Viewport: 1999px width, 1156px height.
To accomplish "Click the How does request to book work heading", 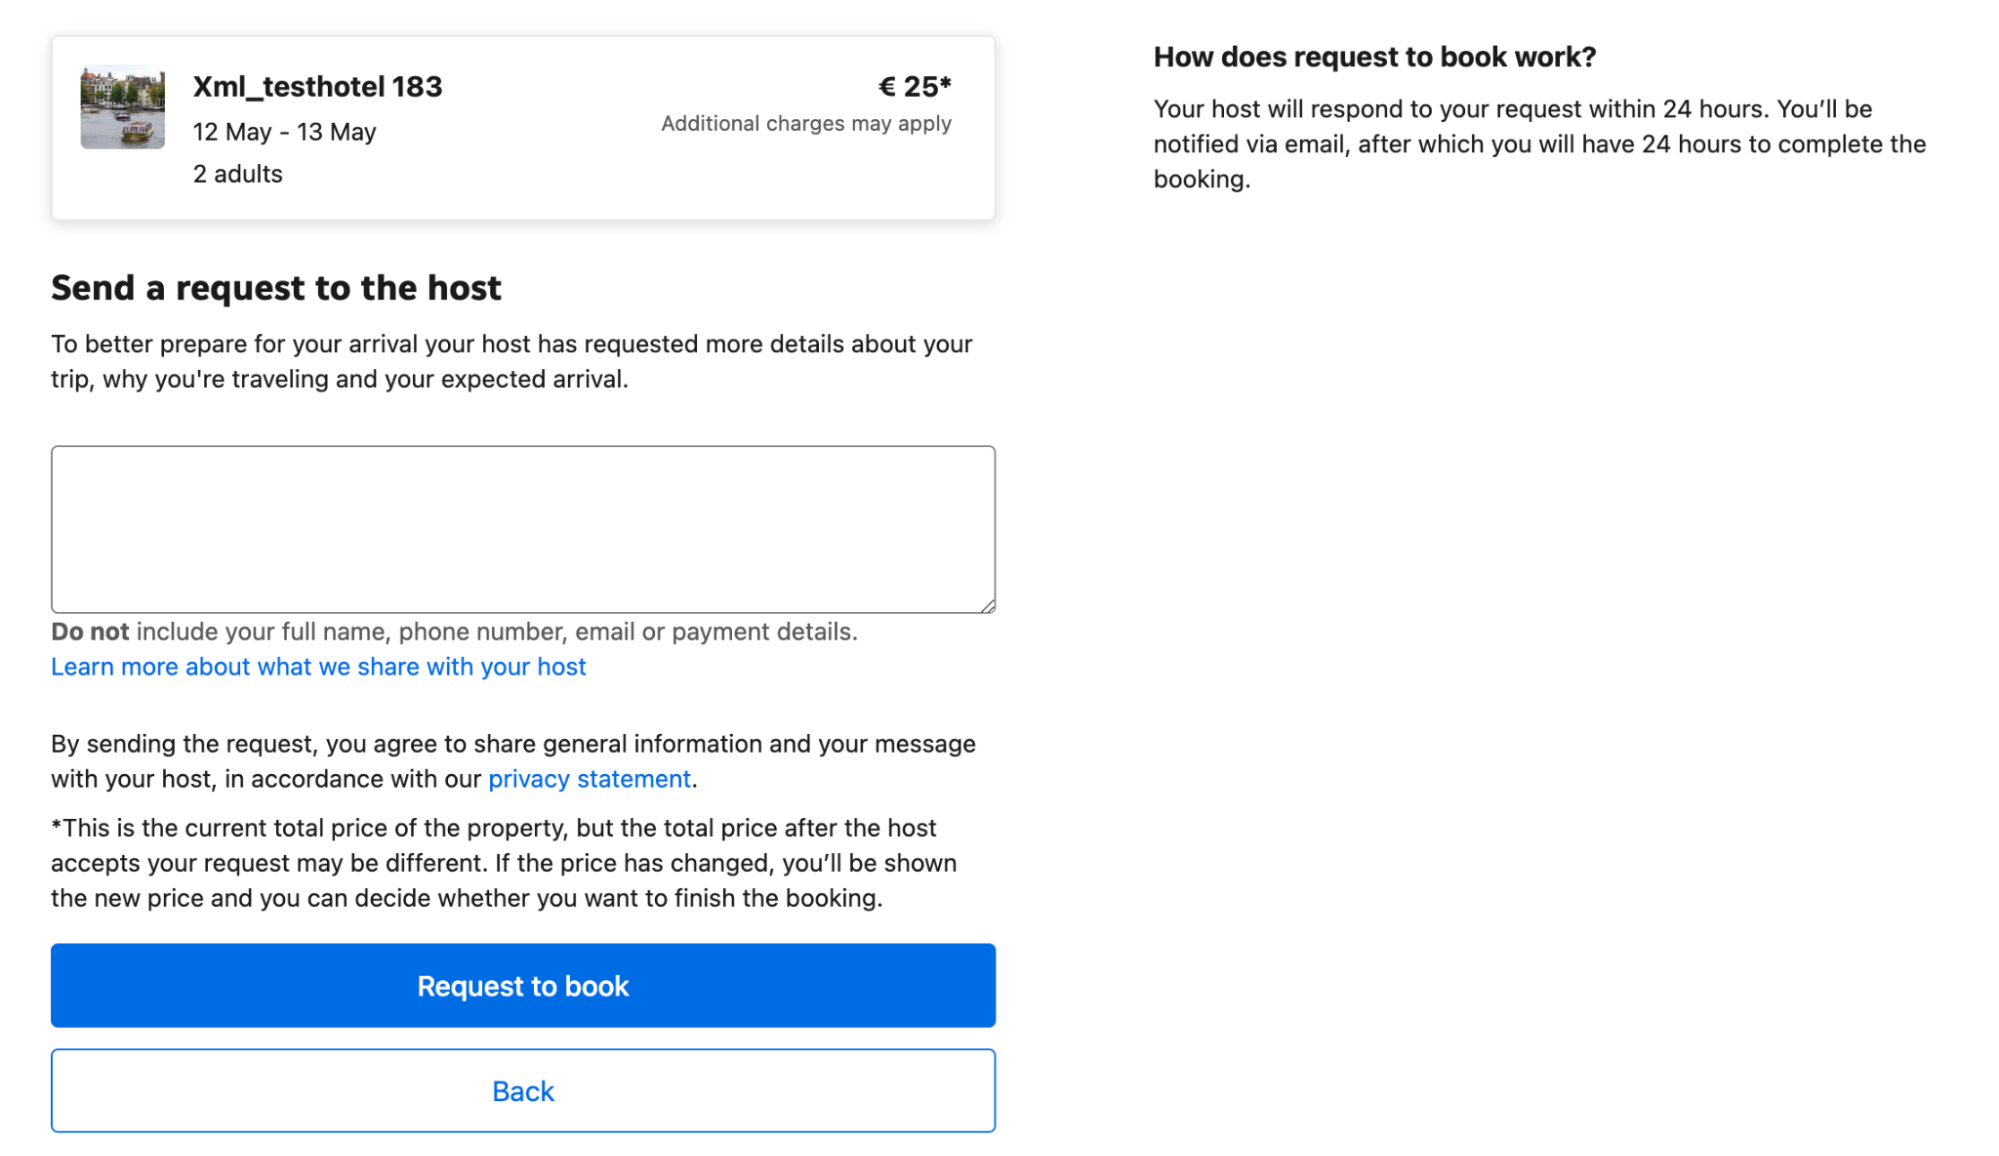I will pos(1374,57).
